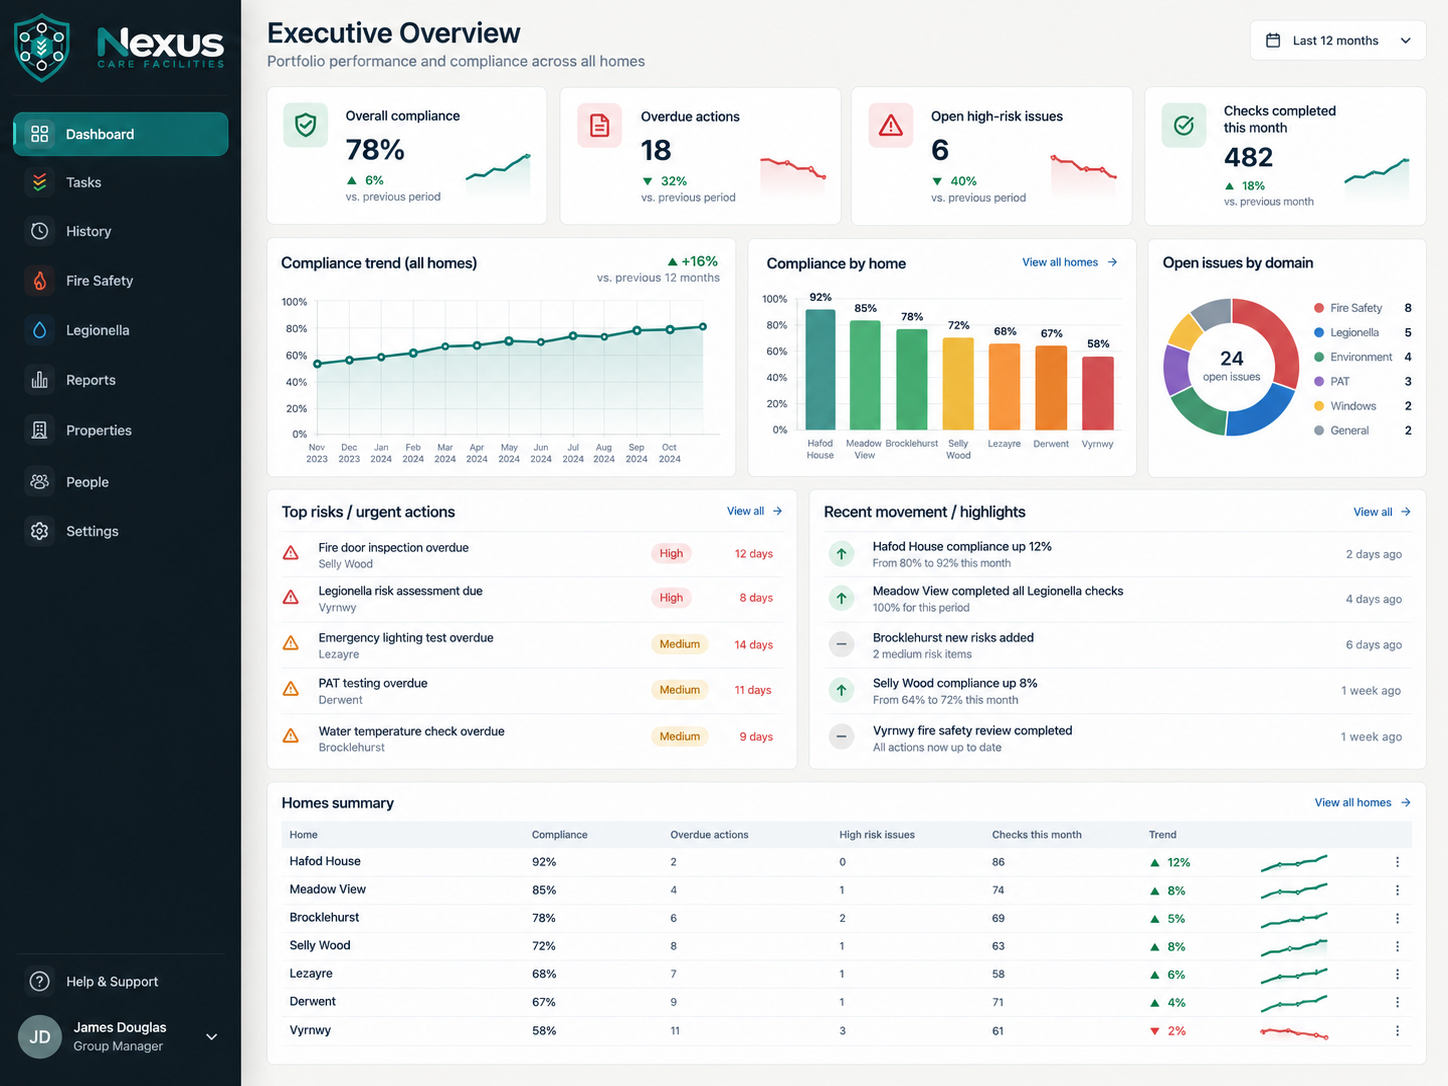
Task: Go to the History section
Action: click(120, 231)
